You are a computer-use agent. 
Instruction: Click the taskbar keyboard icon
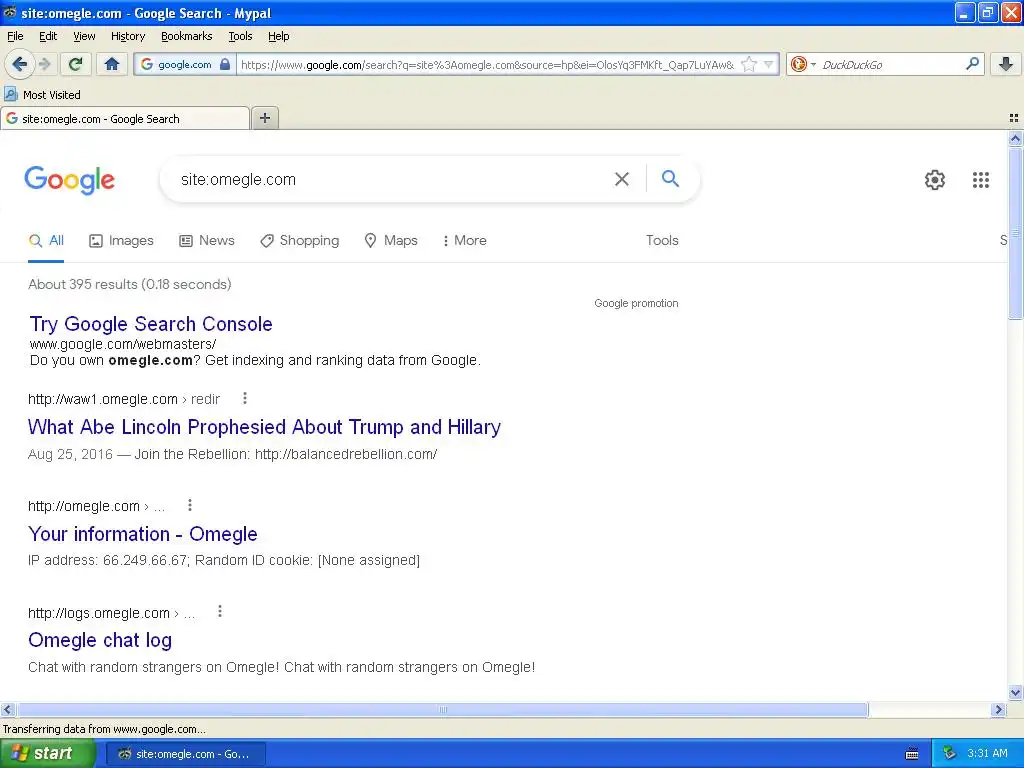click(x=912, y=754)
